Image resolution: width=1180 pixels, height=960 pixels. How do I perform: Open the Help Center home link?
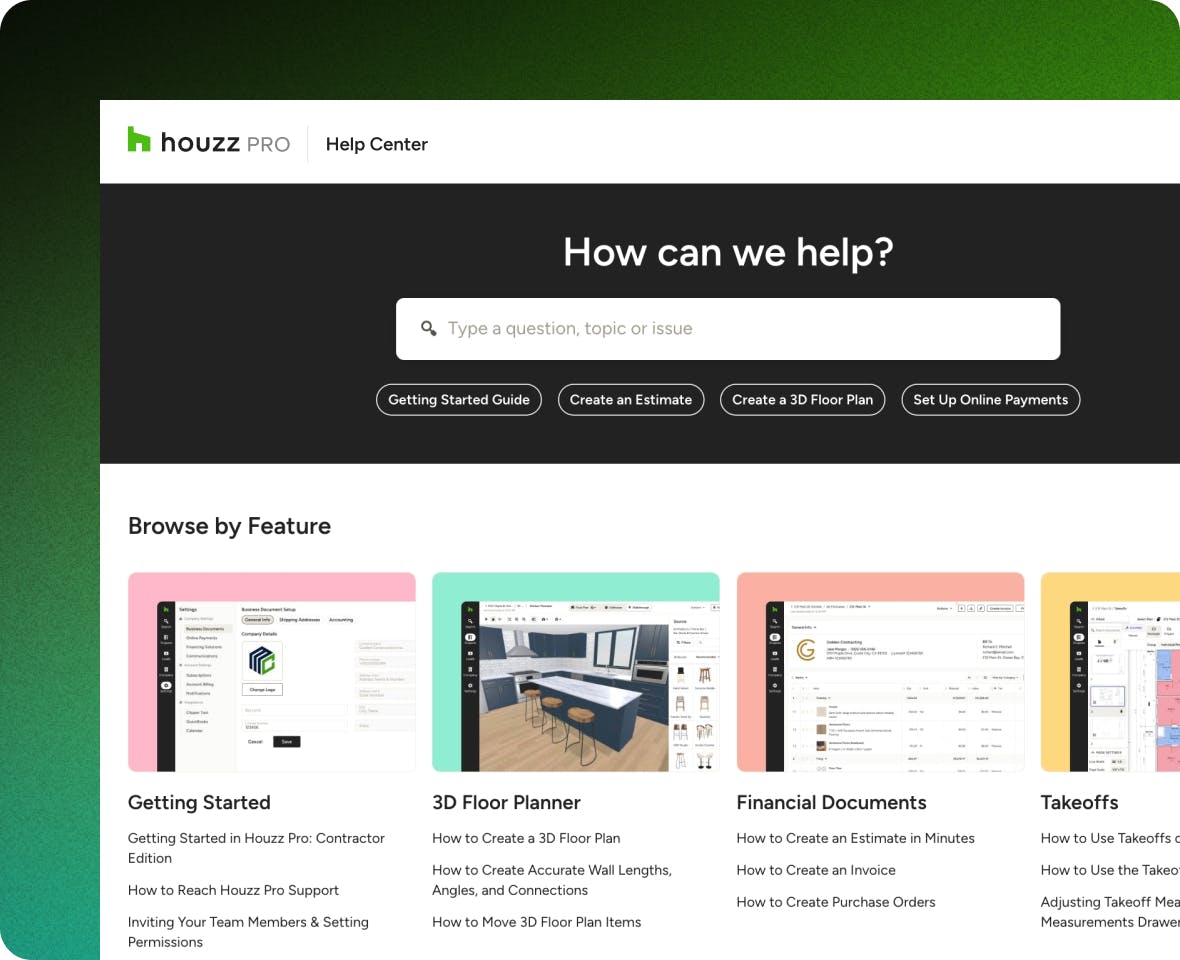coord(376,144)
